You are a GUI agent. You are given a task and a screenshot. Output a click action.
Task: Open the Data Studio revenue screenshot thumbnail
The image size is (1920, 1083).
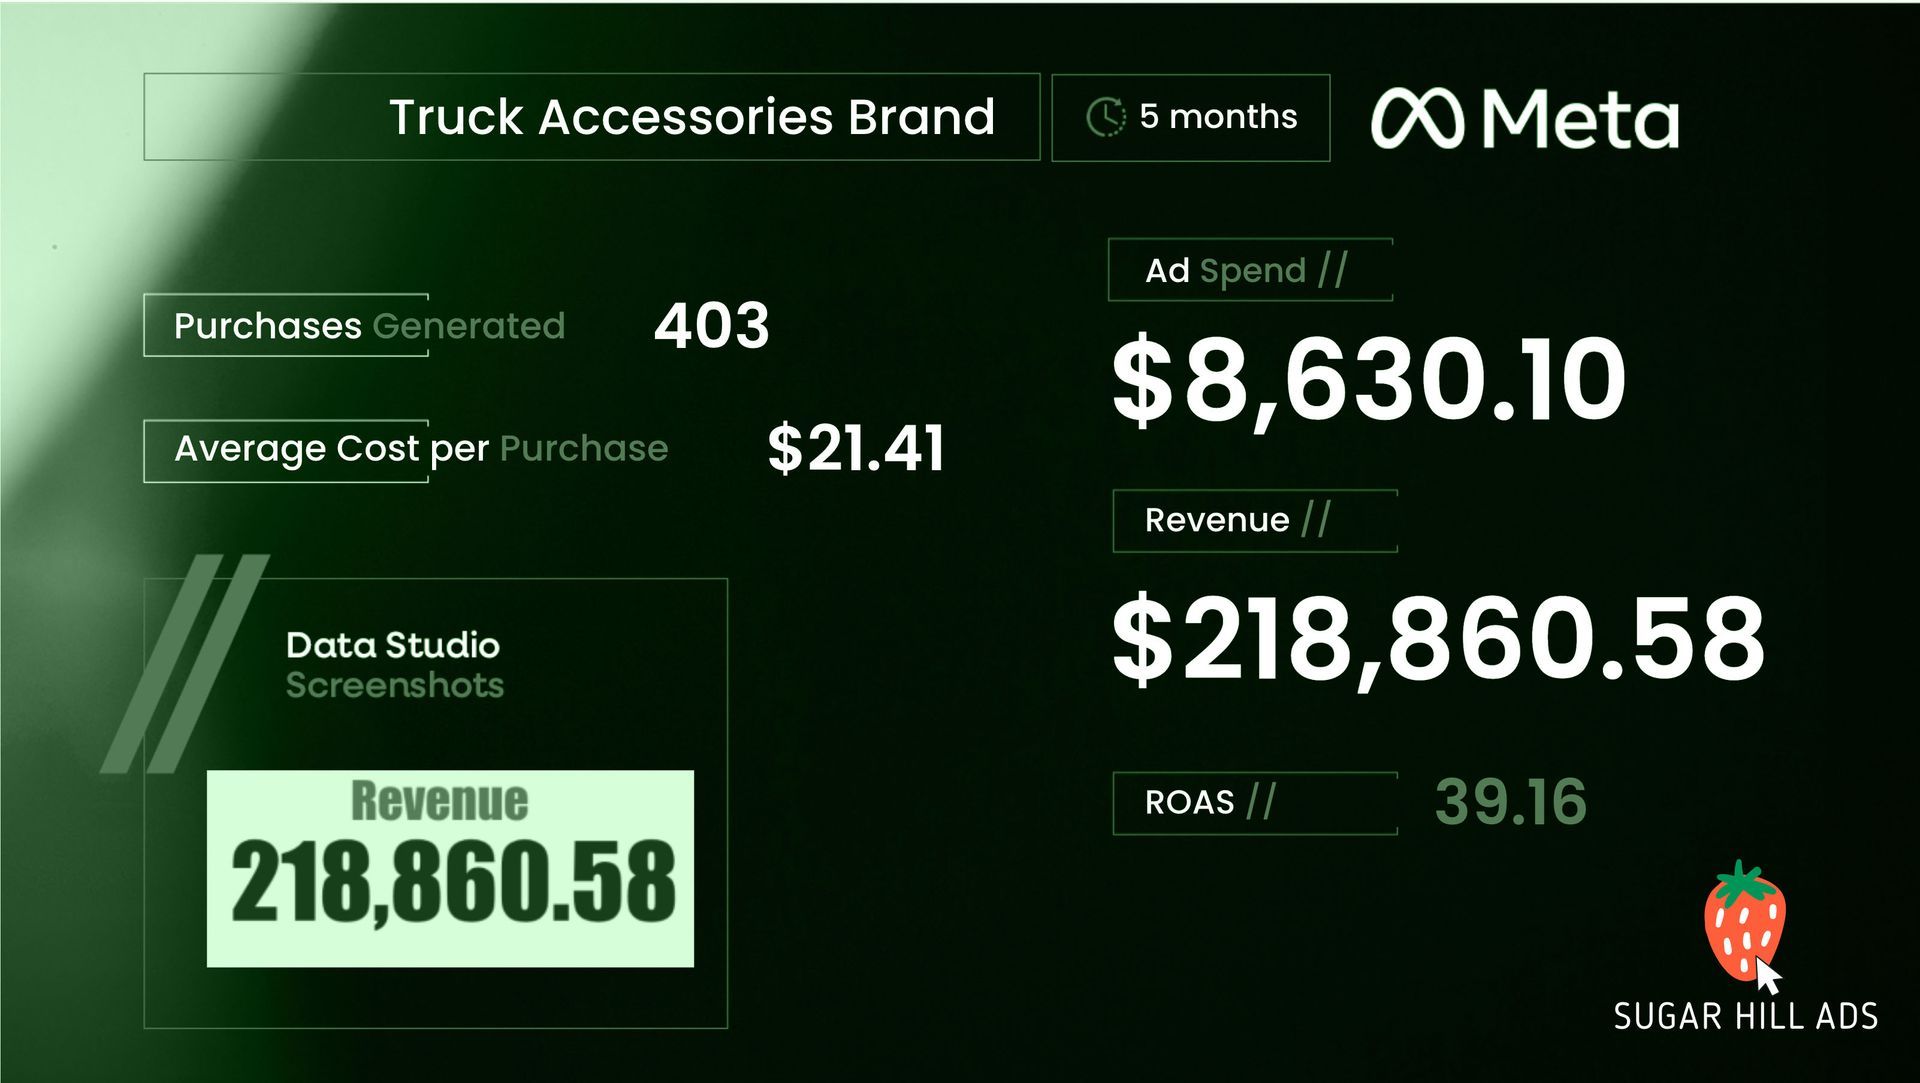point(450,868)
